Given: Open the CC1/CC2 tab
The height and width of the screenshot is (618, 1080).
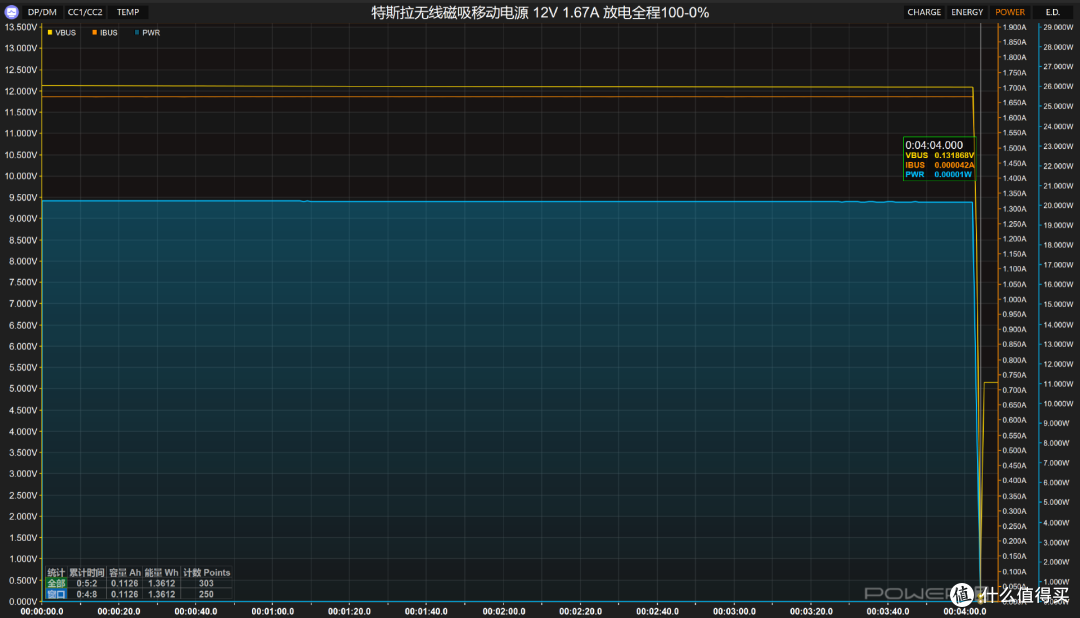Looking at the screenshot, I should pyautogui.click(x=85, y=12).
